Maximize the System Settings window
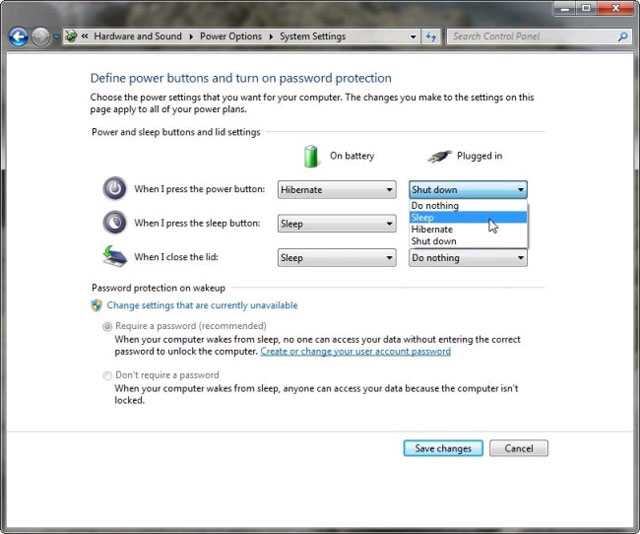 pos(587,8)
